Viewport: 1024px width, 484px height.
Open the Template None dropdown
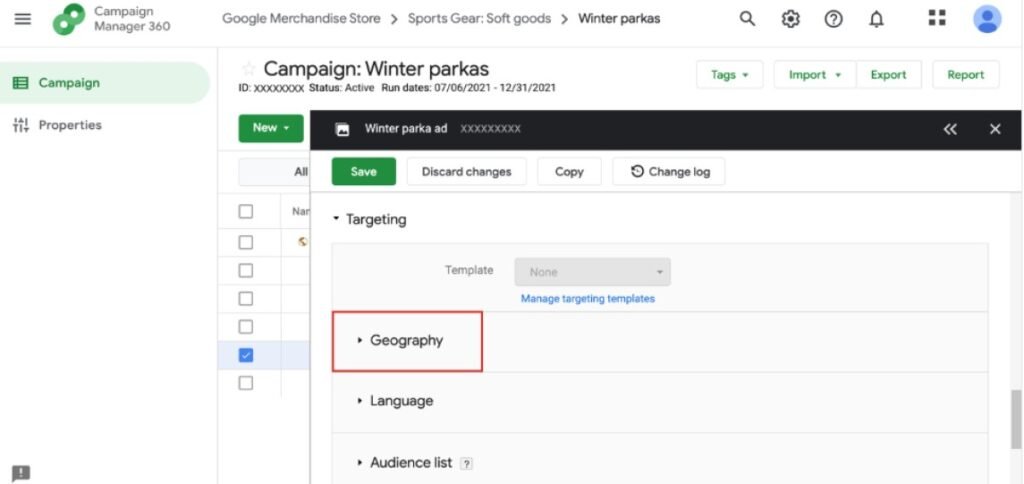pos(592,272)
